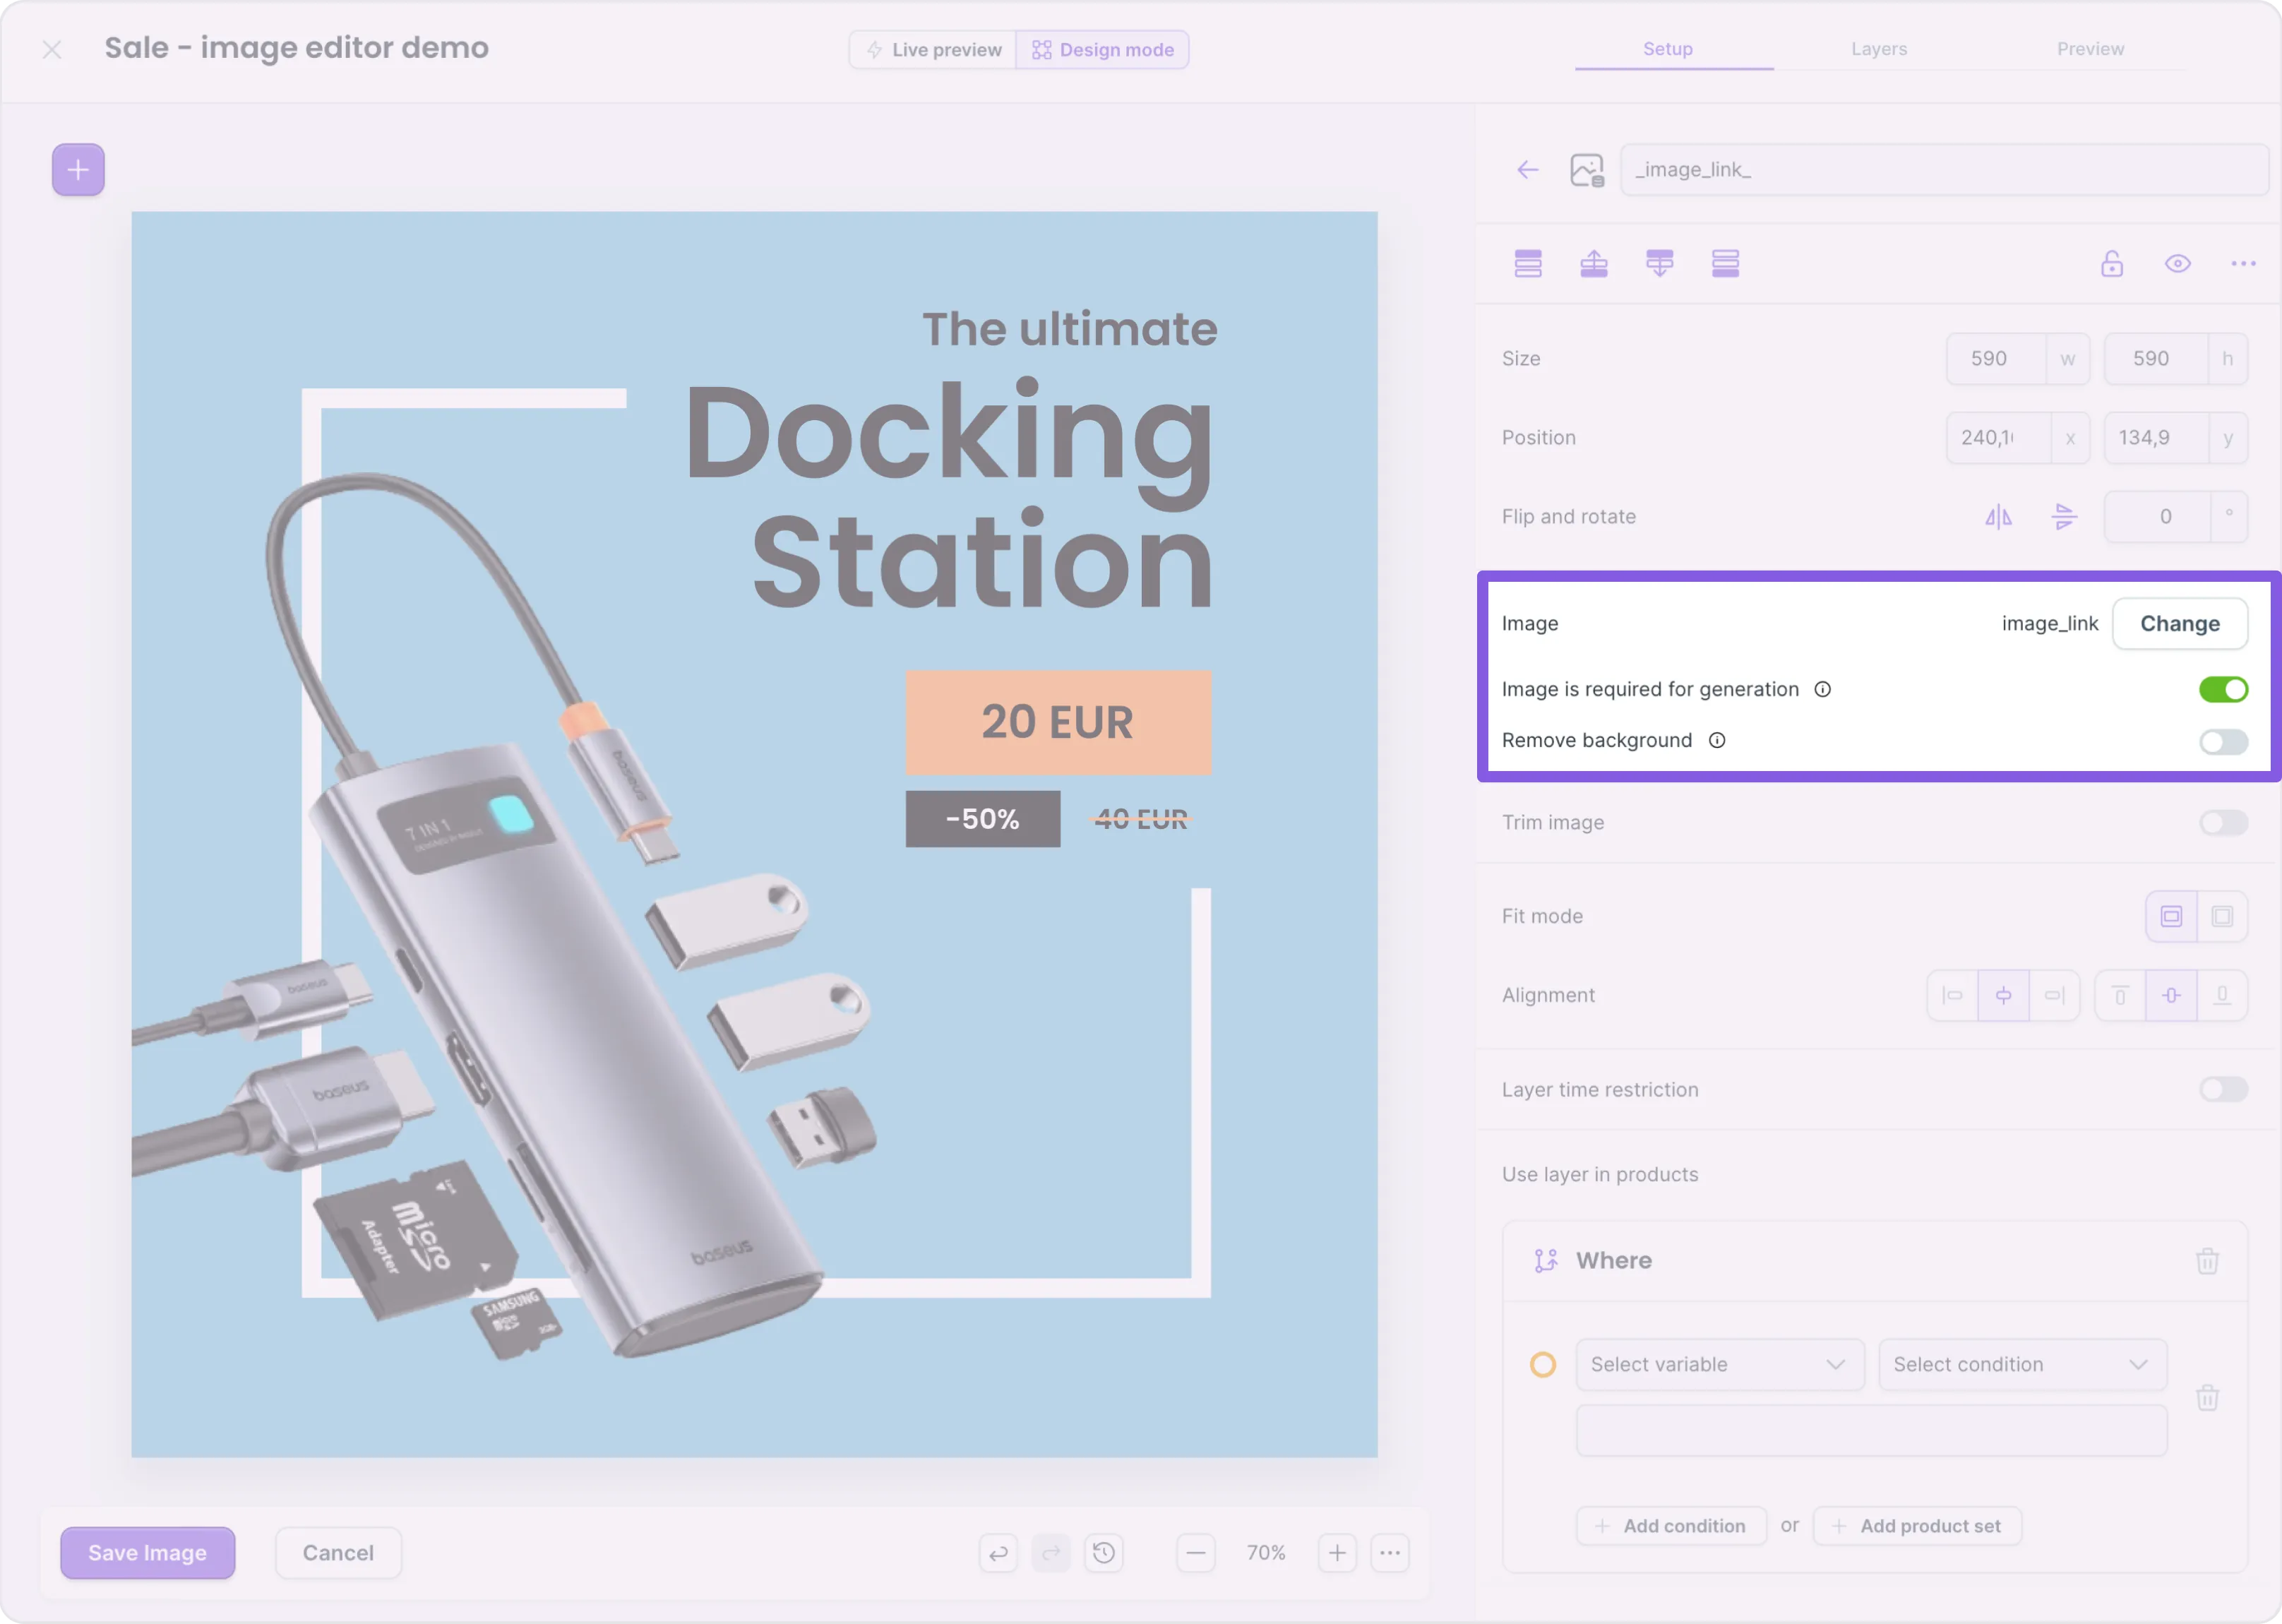2282x1624 pixels.
Task: Toggle the layer lock icon
Action: (2112, 263)
